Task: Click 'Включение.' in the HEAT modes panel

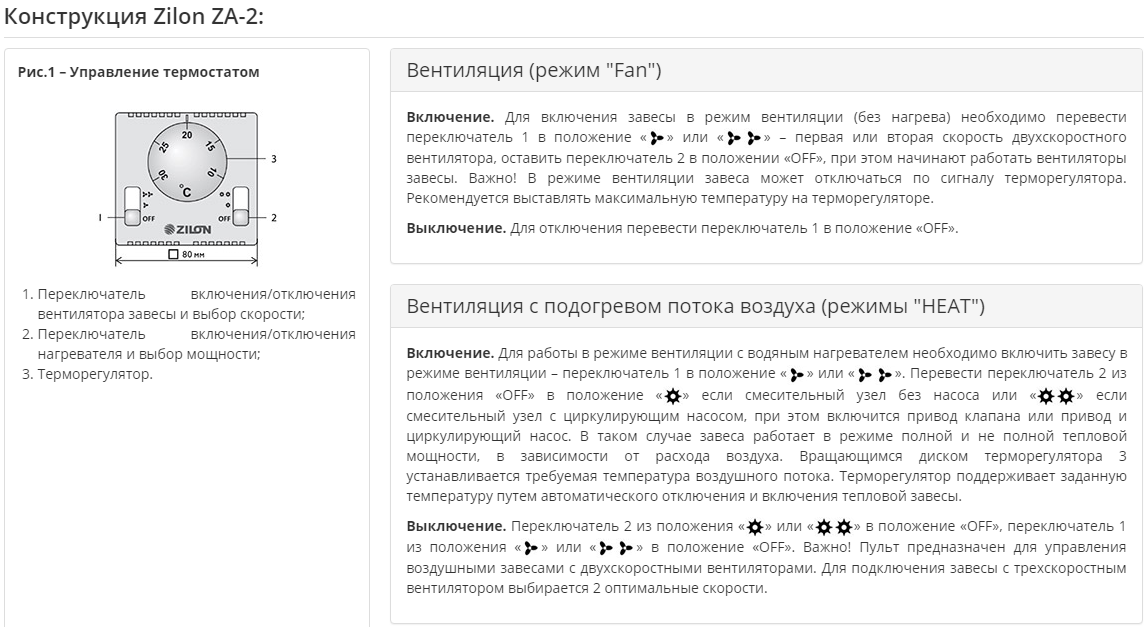Action: 450,353
